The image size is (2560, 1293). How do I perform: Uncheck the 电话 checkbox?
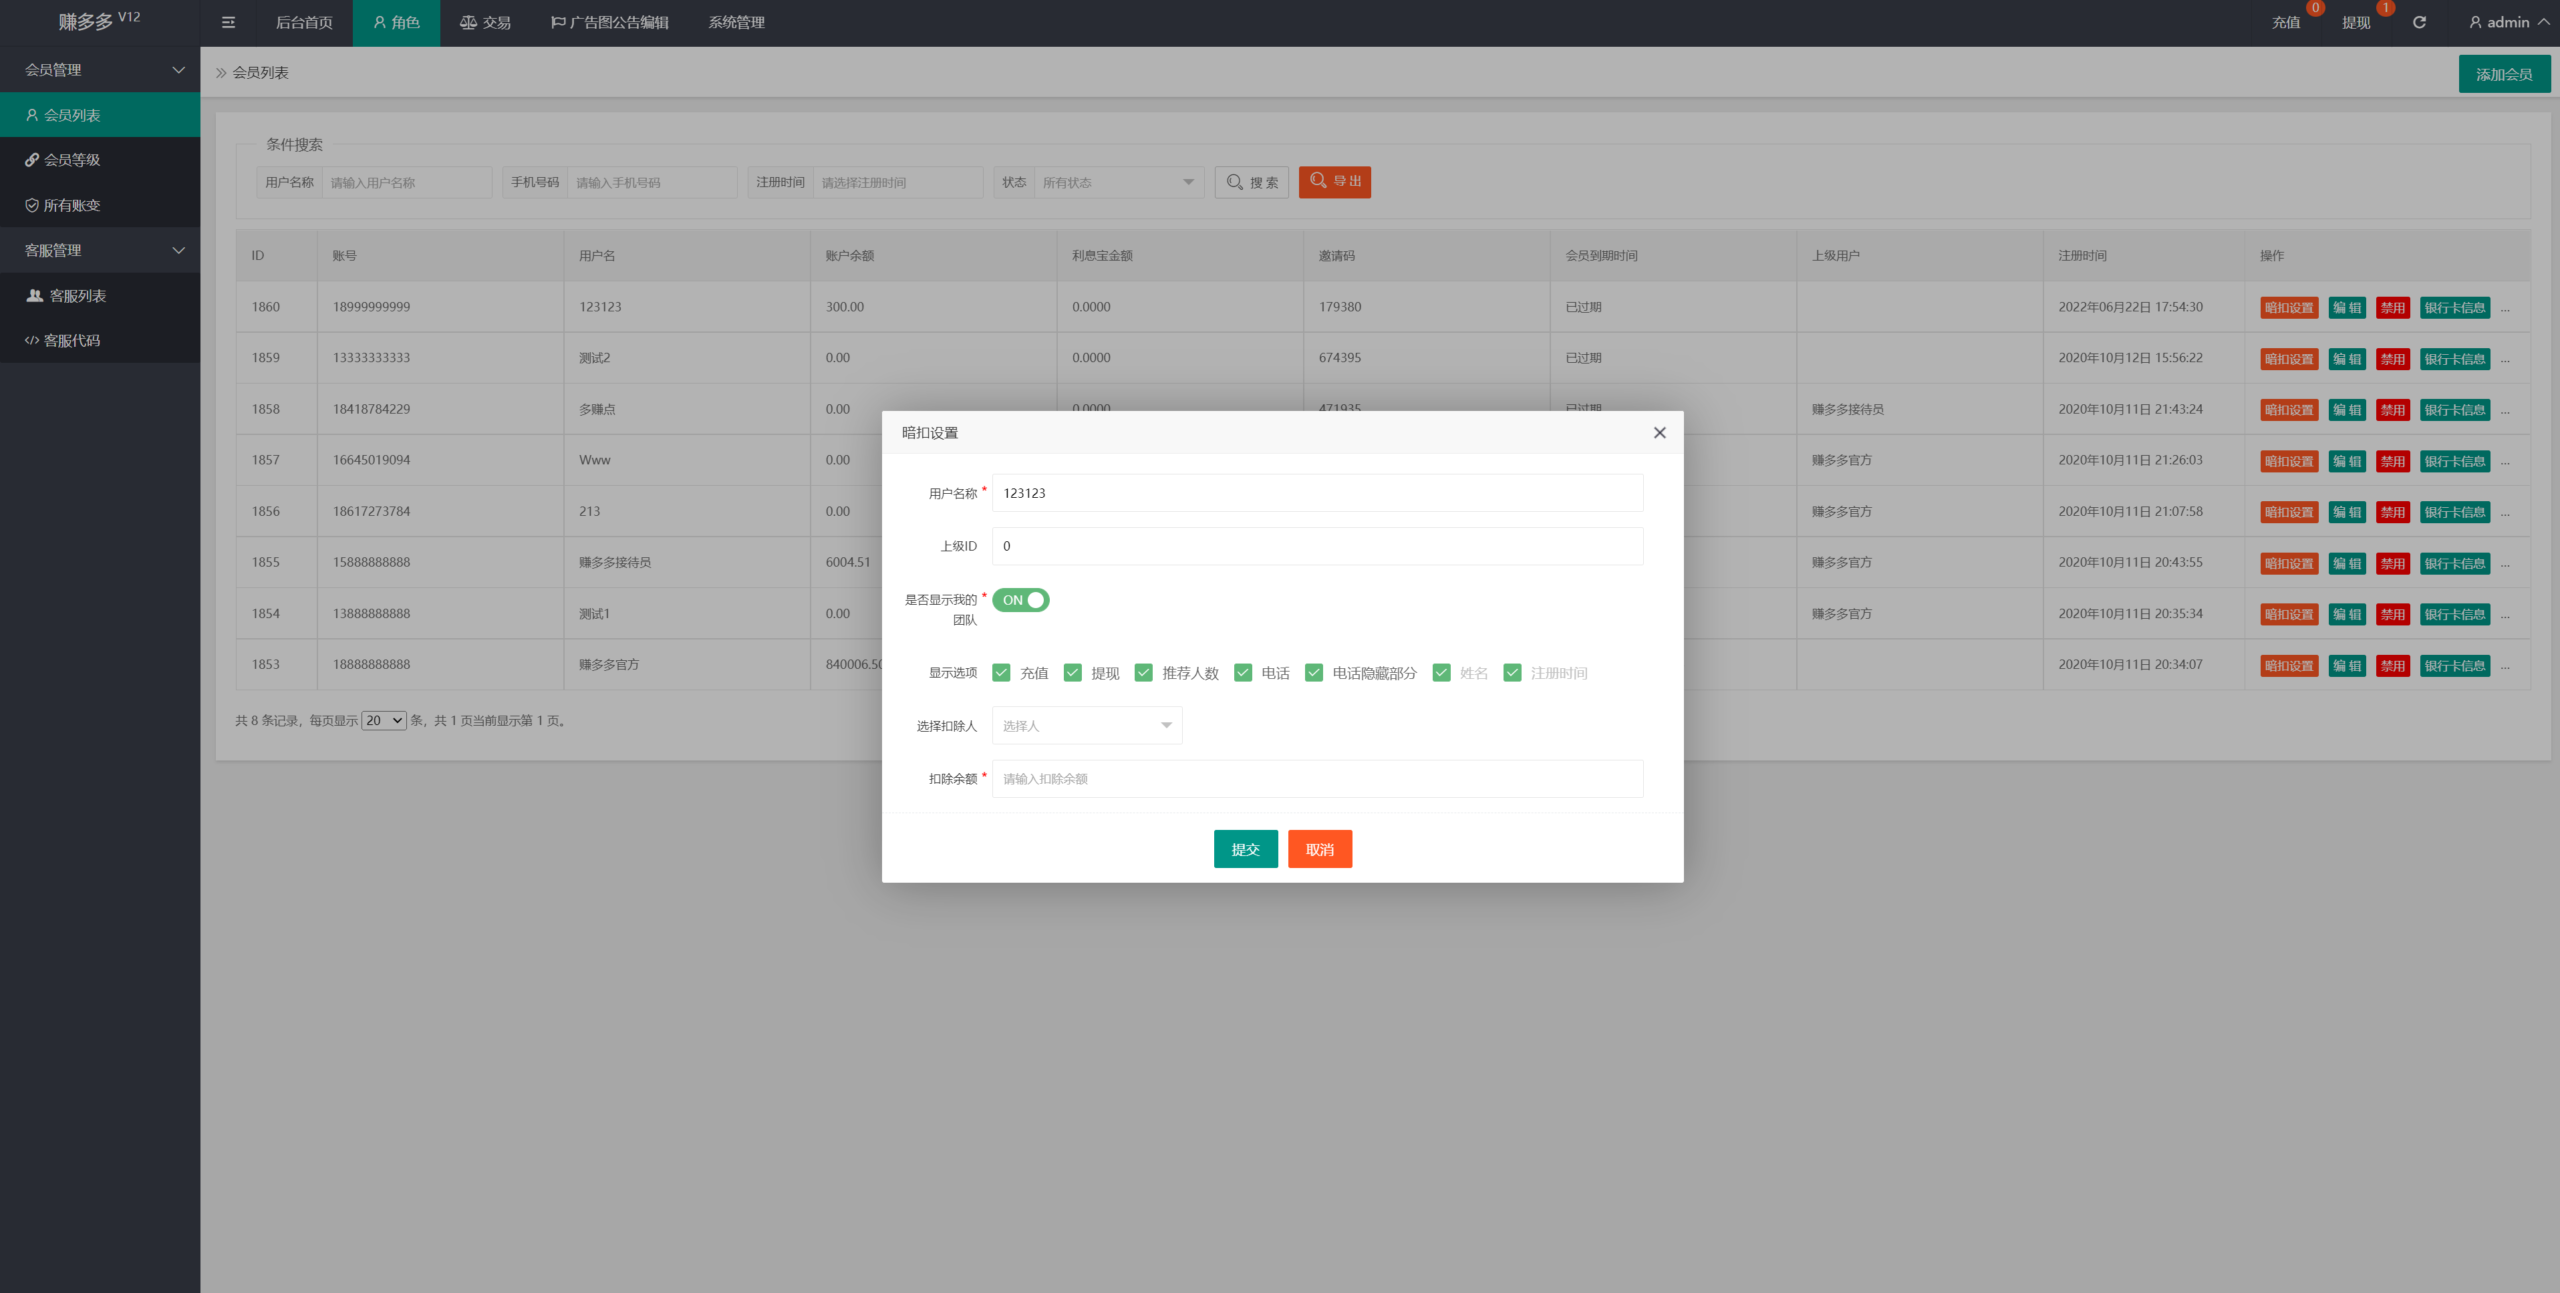point(1243,673)
